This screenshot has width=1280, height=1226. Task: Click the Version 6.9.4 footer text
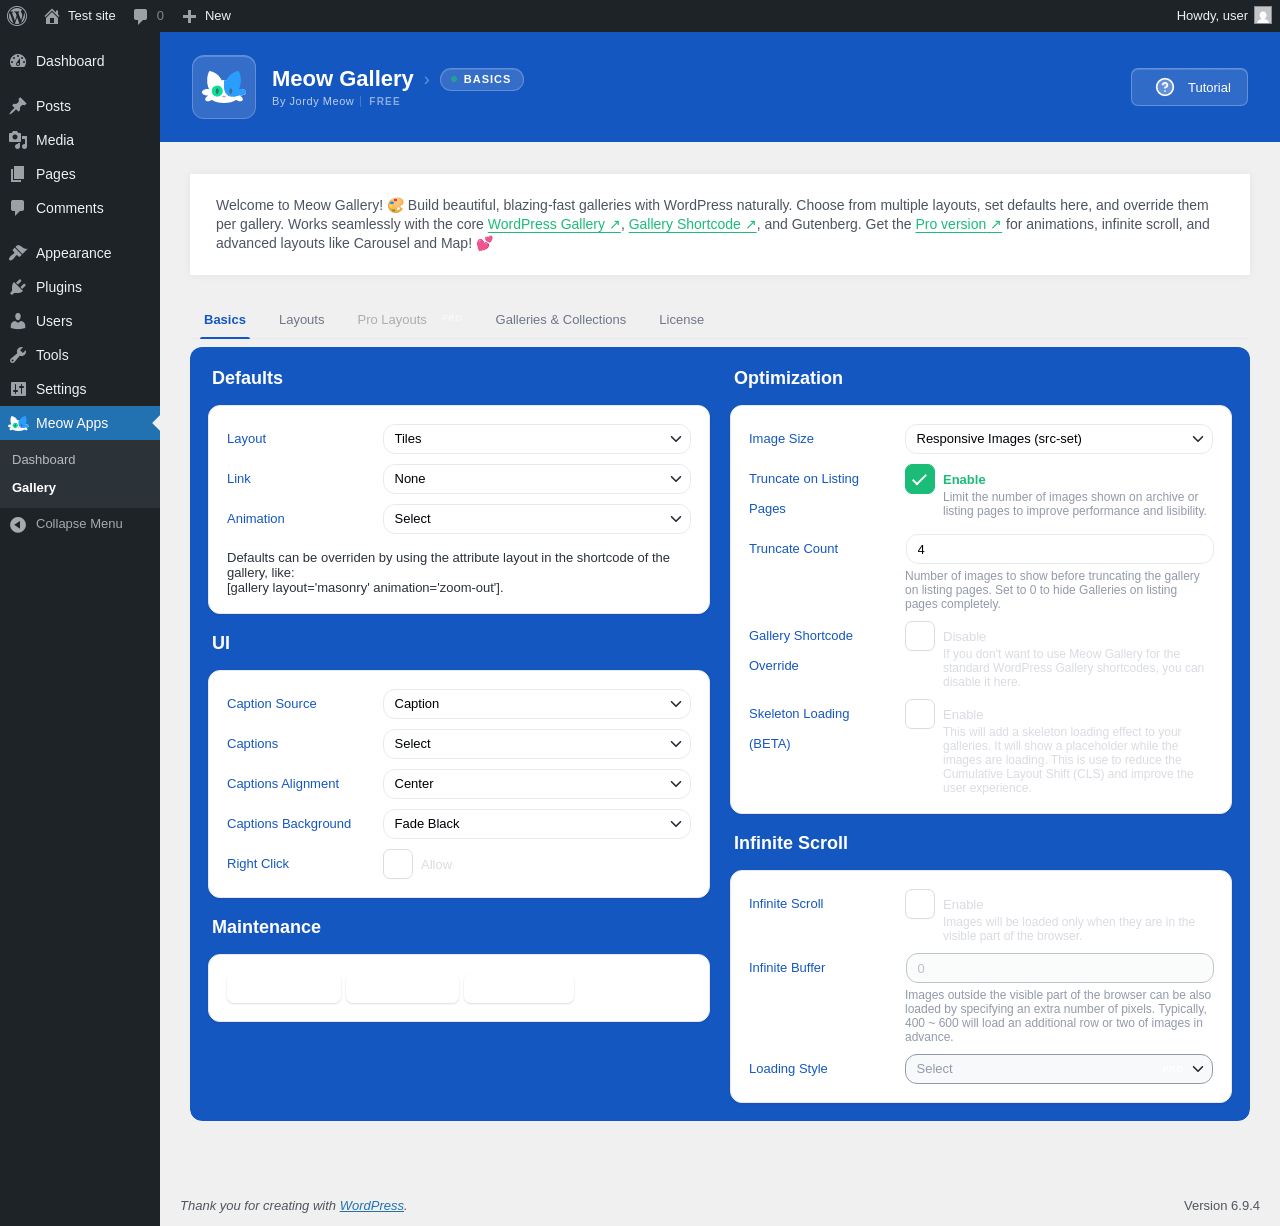pyautogui.click(x=1222, y=1206)
